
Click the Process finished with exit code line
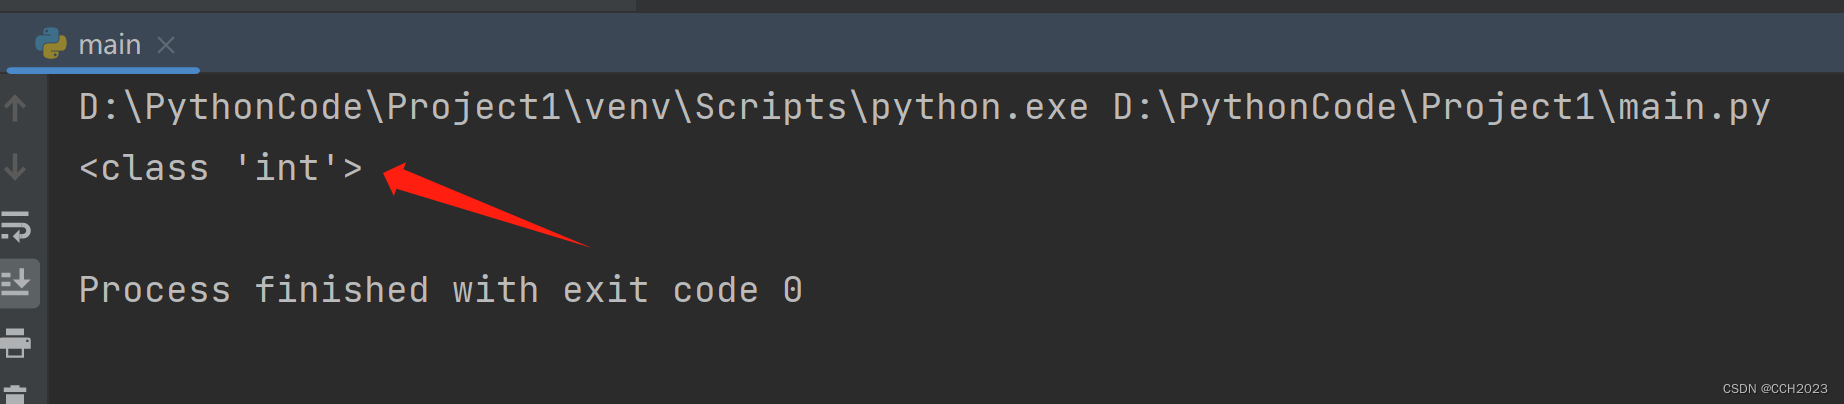(x=440, y=290)
